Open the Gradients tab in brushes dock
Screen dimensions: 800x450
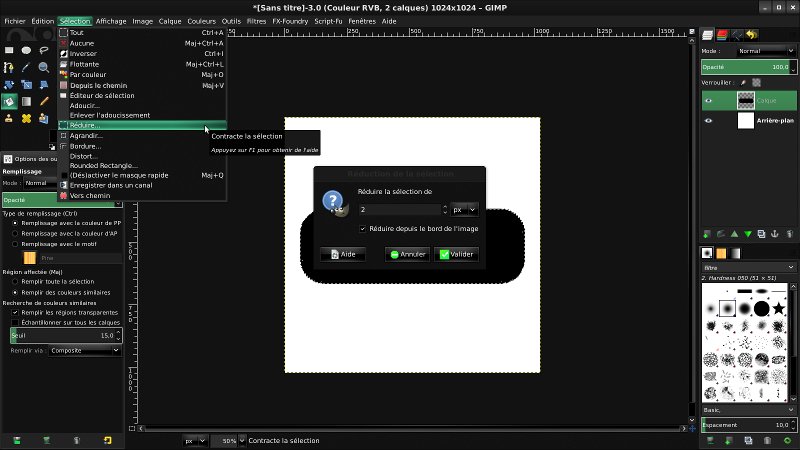735,254
